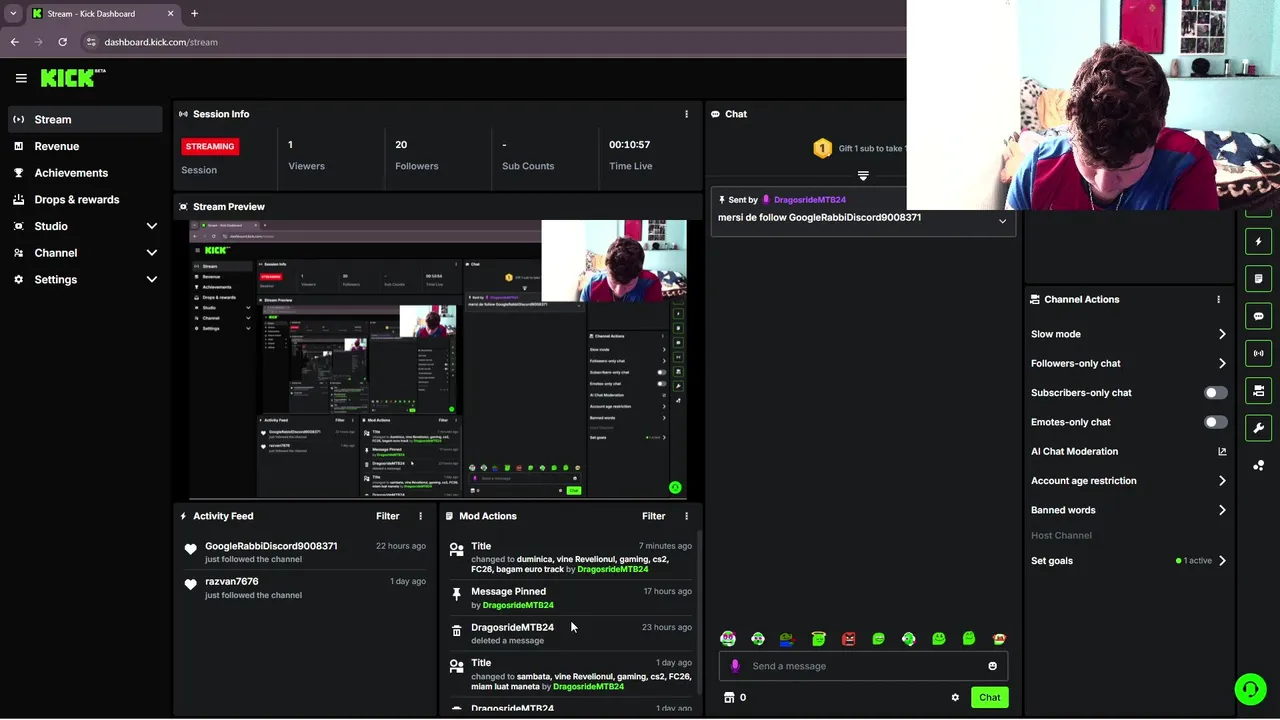Click the browser back arrow

[14, 42]
